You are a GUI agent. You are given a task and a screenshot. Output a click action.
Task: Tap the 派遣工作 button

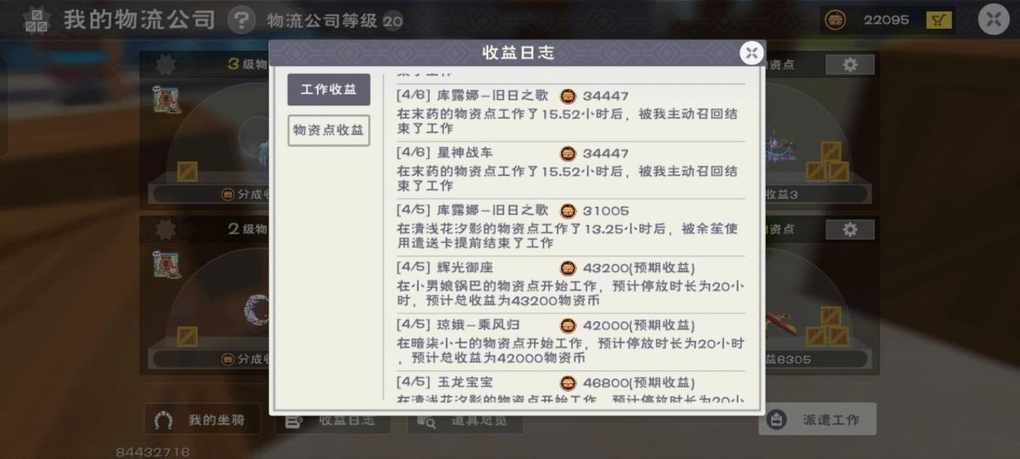click(817, 419)
